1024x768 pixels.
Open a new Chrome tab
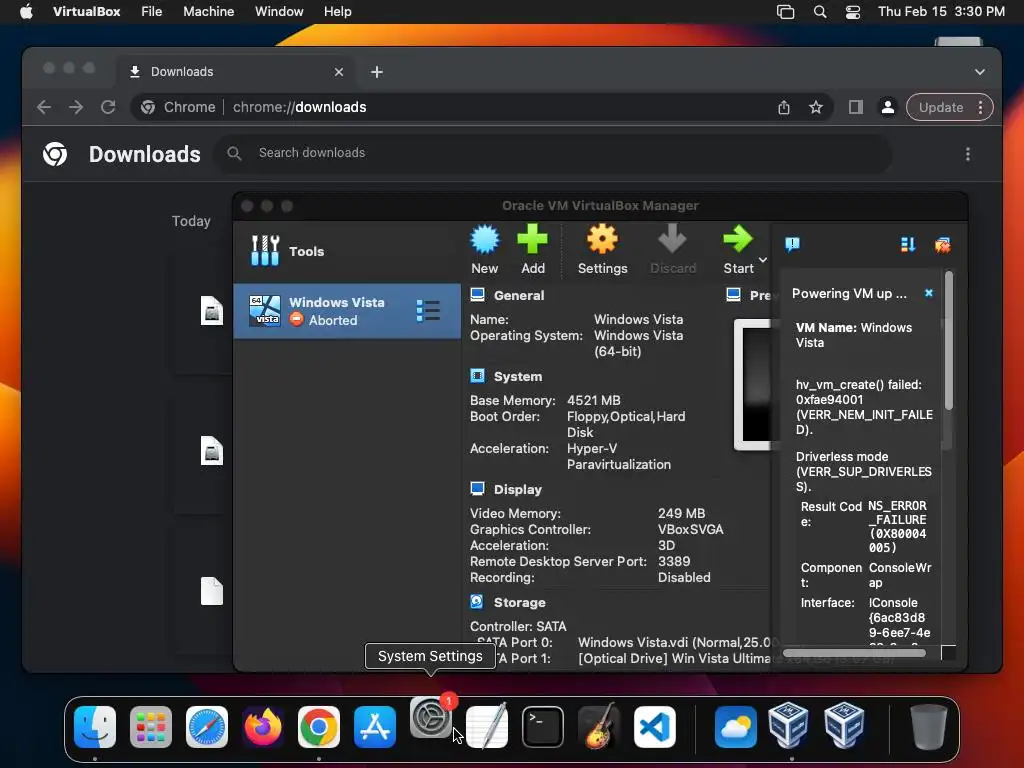coord(377,72)
